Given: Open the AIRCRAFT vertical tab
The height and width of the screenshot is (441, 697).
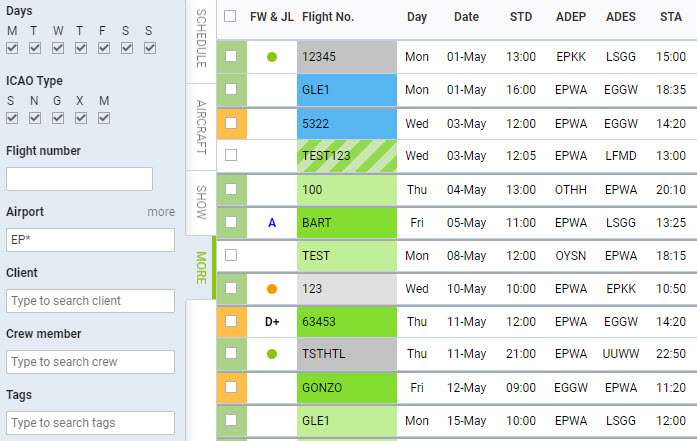Looking at the screenshot, I should 201,127.
